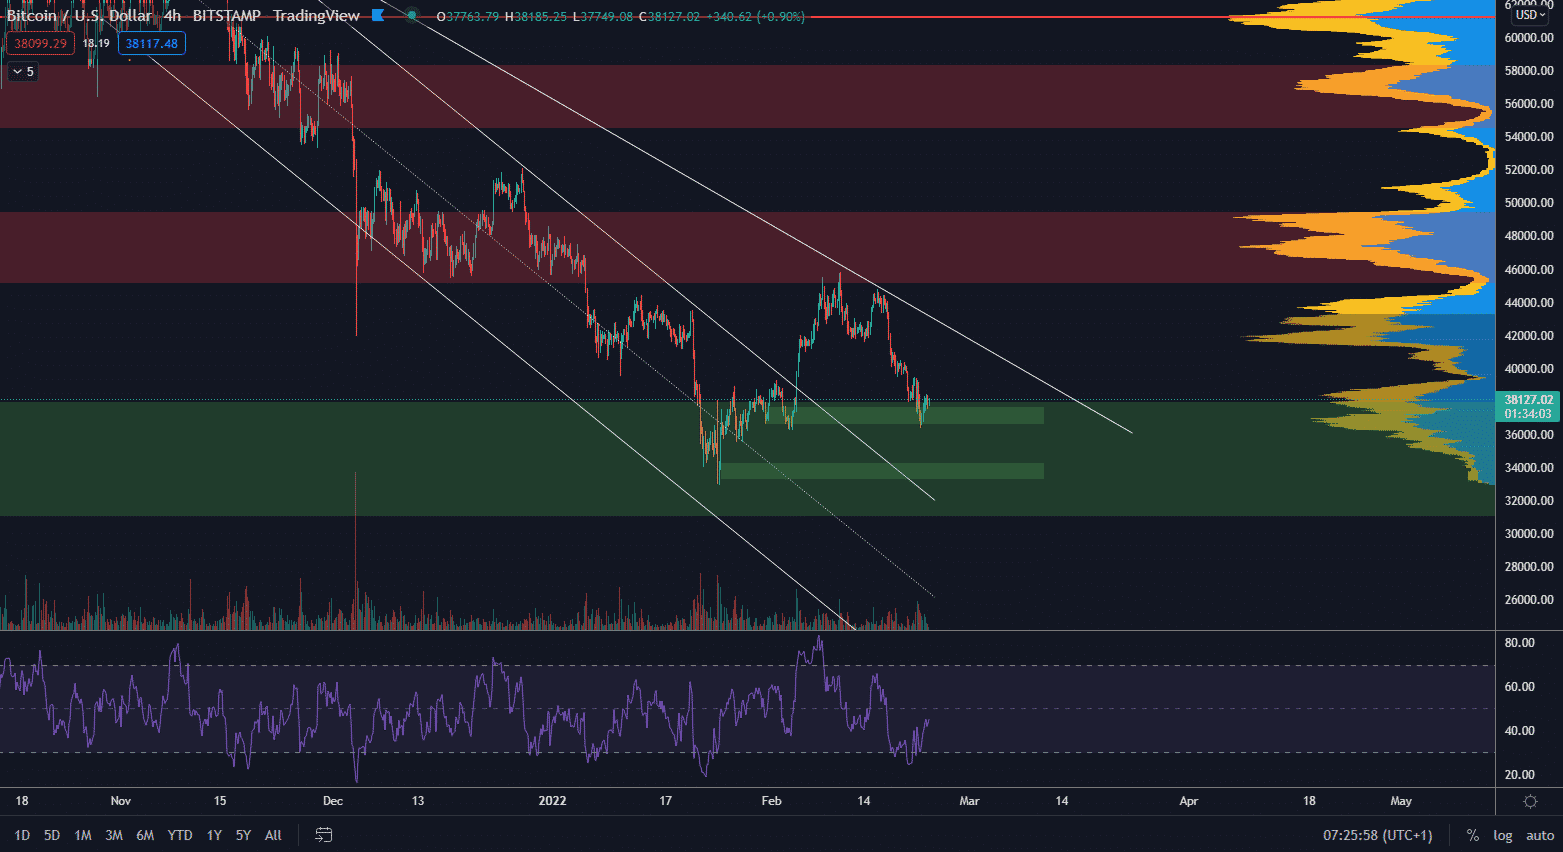This screenshot has width=1563, height=852.
Task: Click the current price label 38127.02
Action: [1529, 400]
